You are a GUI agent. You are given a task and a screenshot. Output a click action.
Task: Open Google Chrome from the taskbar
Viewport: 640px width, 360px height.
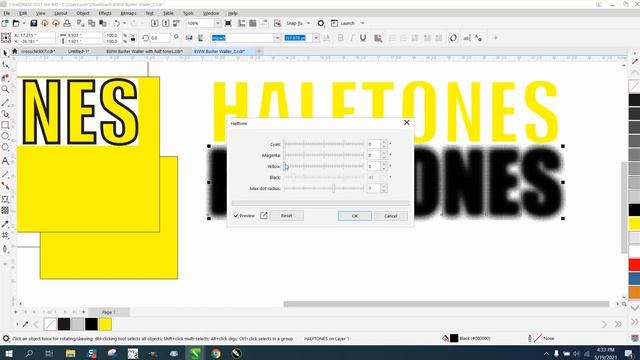point(216,353)
